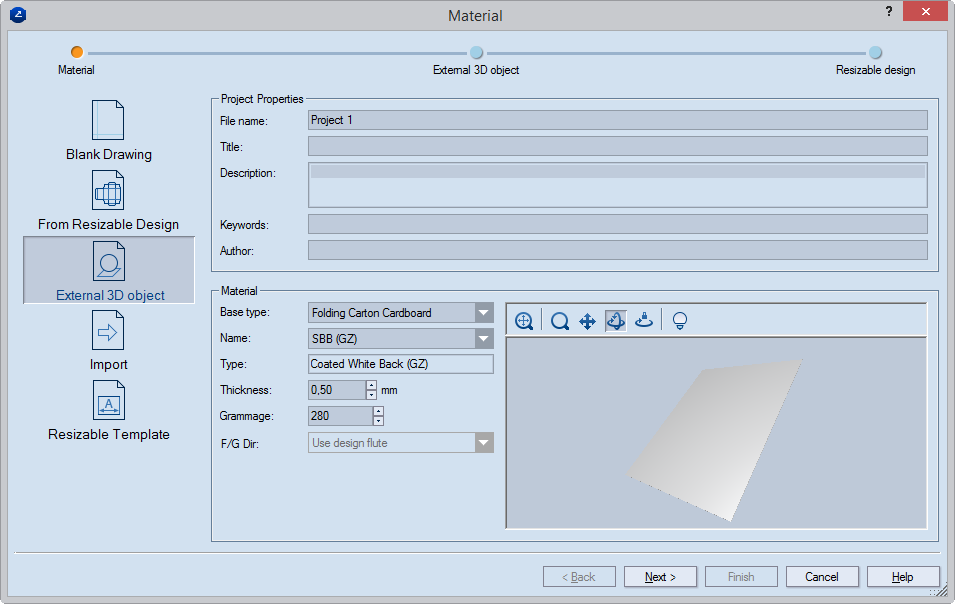Open the Base type dropdown
955x604 pixels.
(484, 313)
